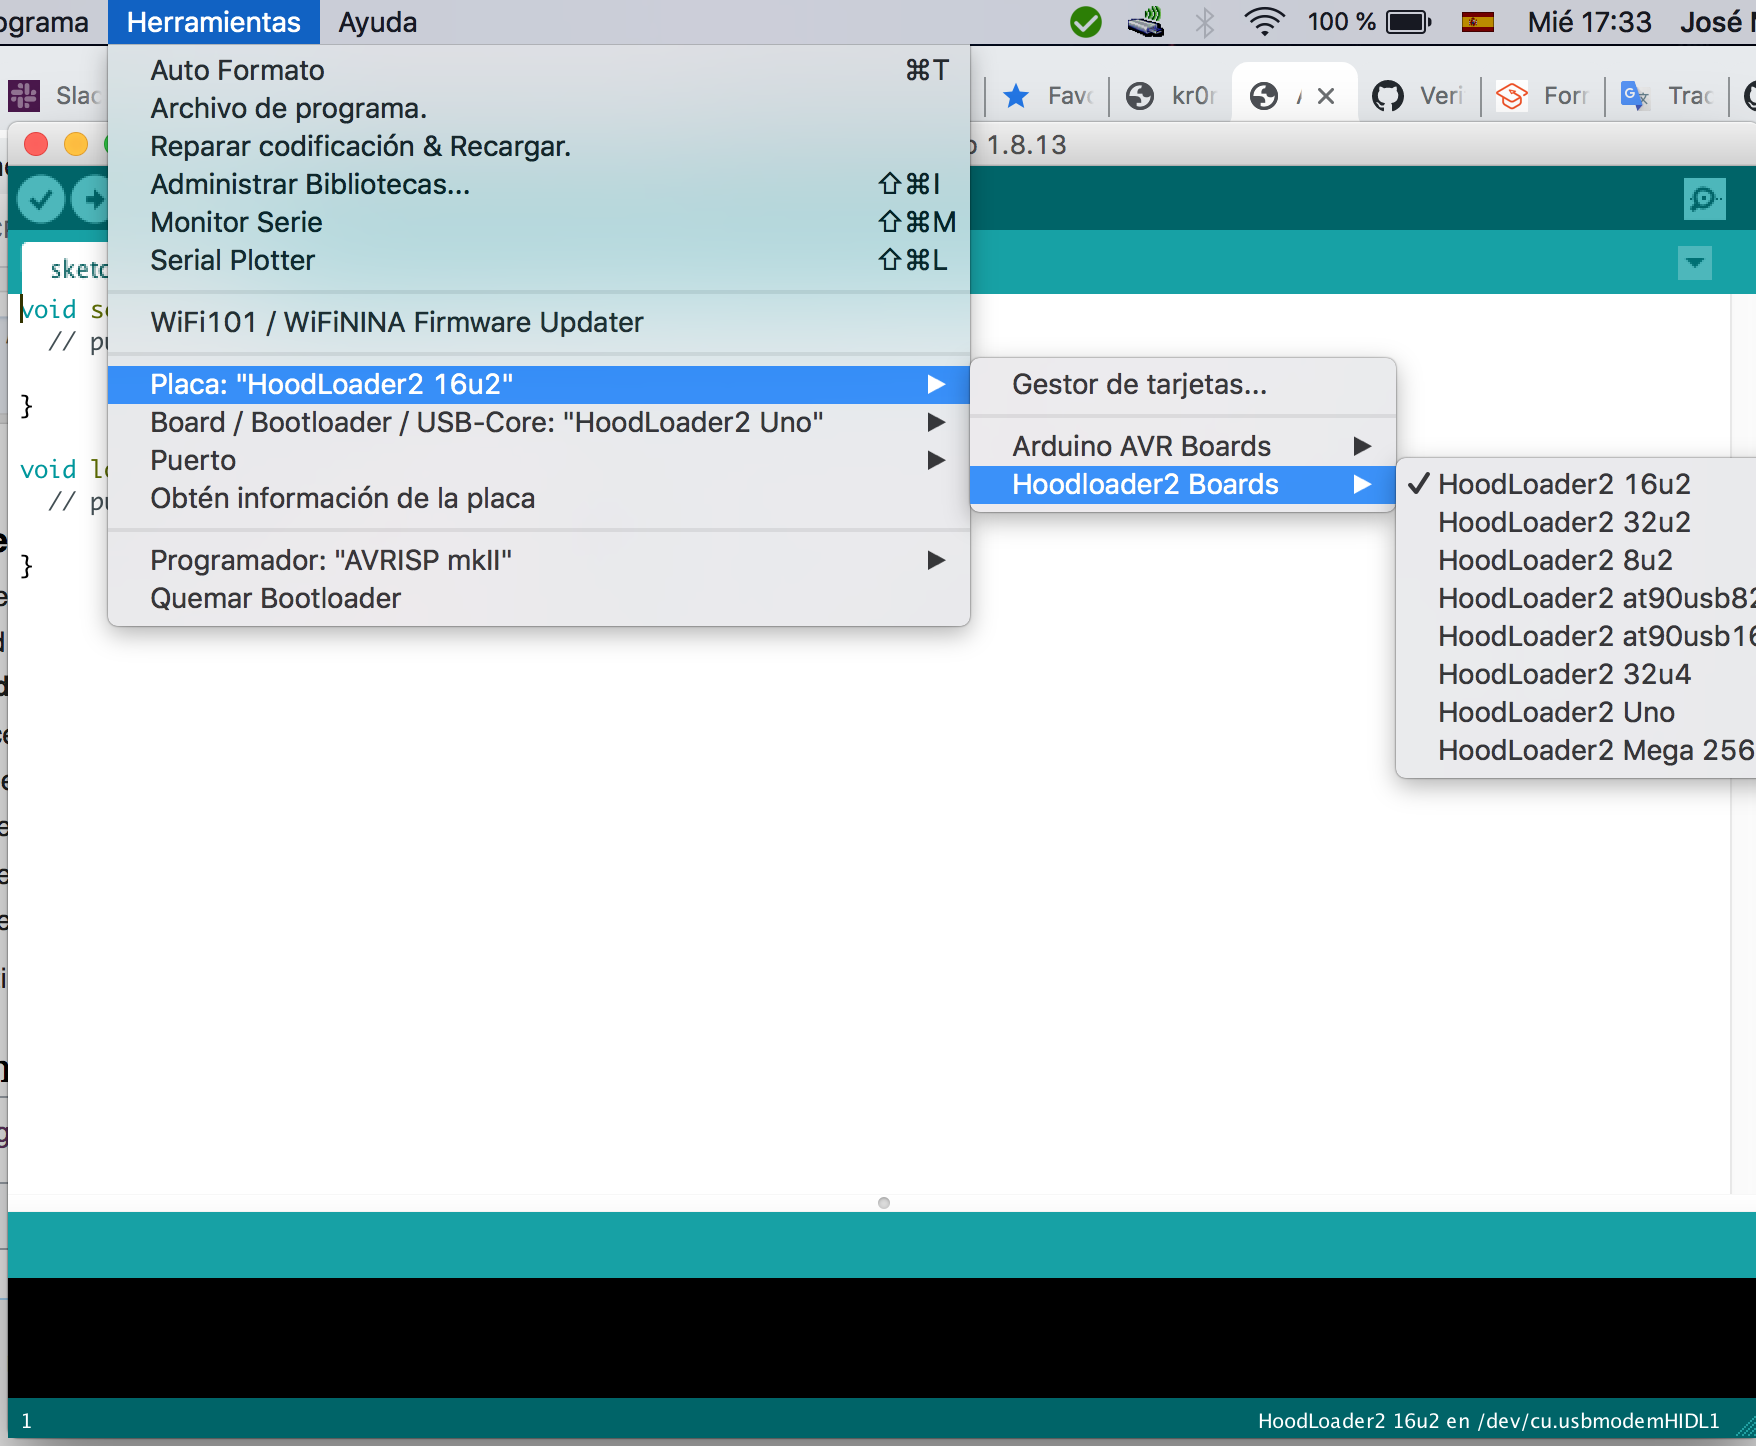
Task: Select HoodLoader2 8u2 board
Action: click(x=1576, y=560)
